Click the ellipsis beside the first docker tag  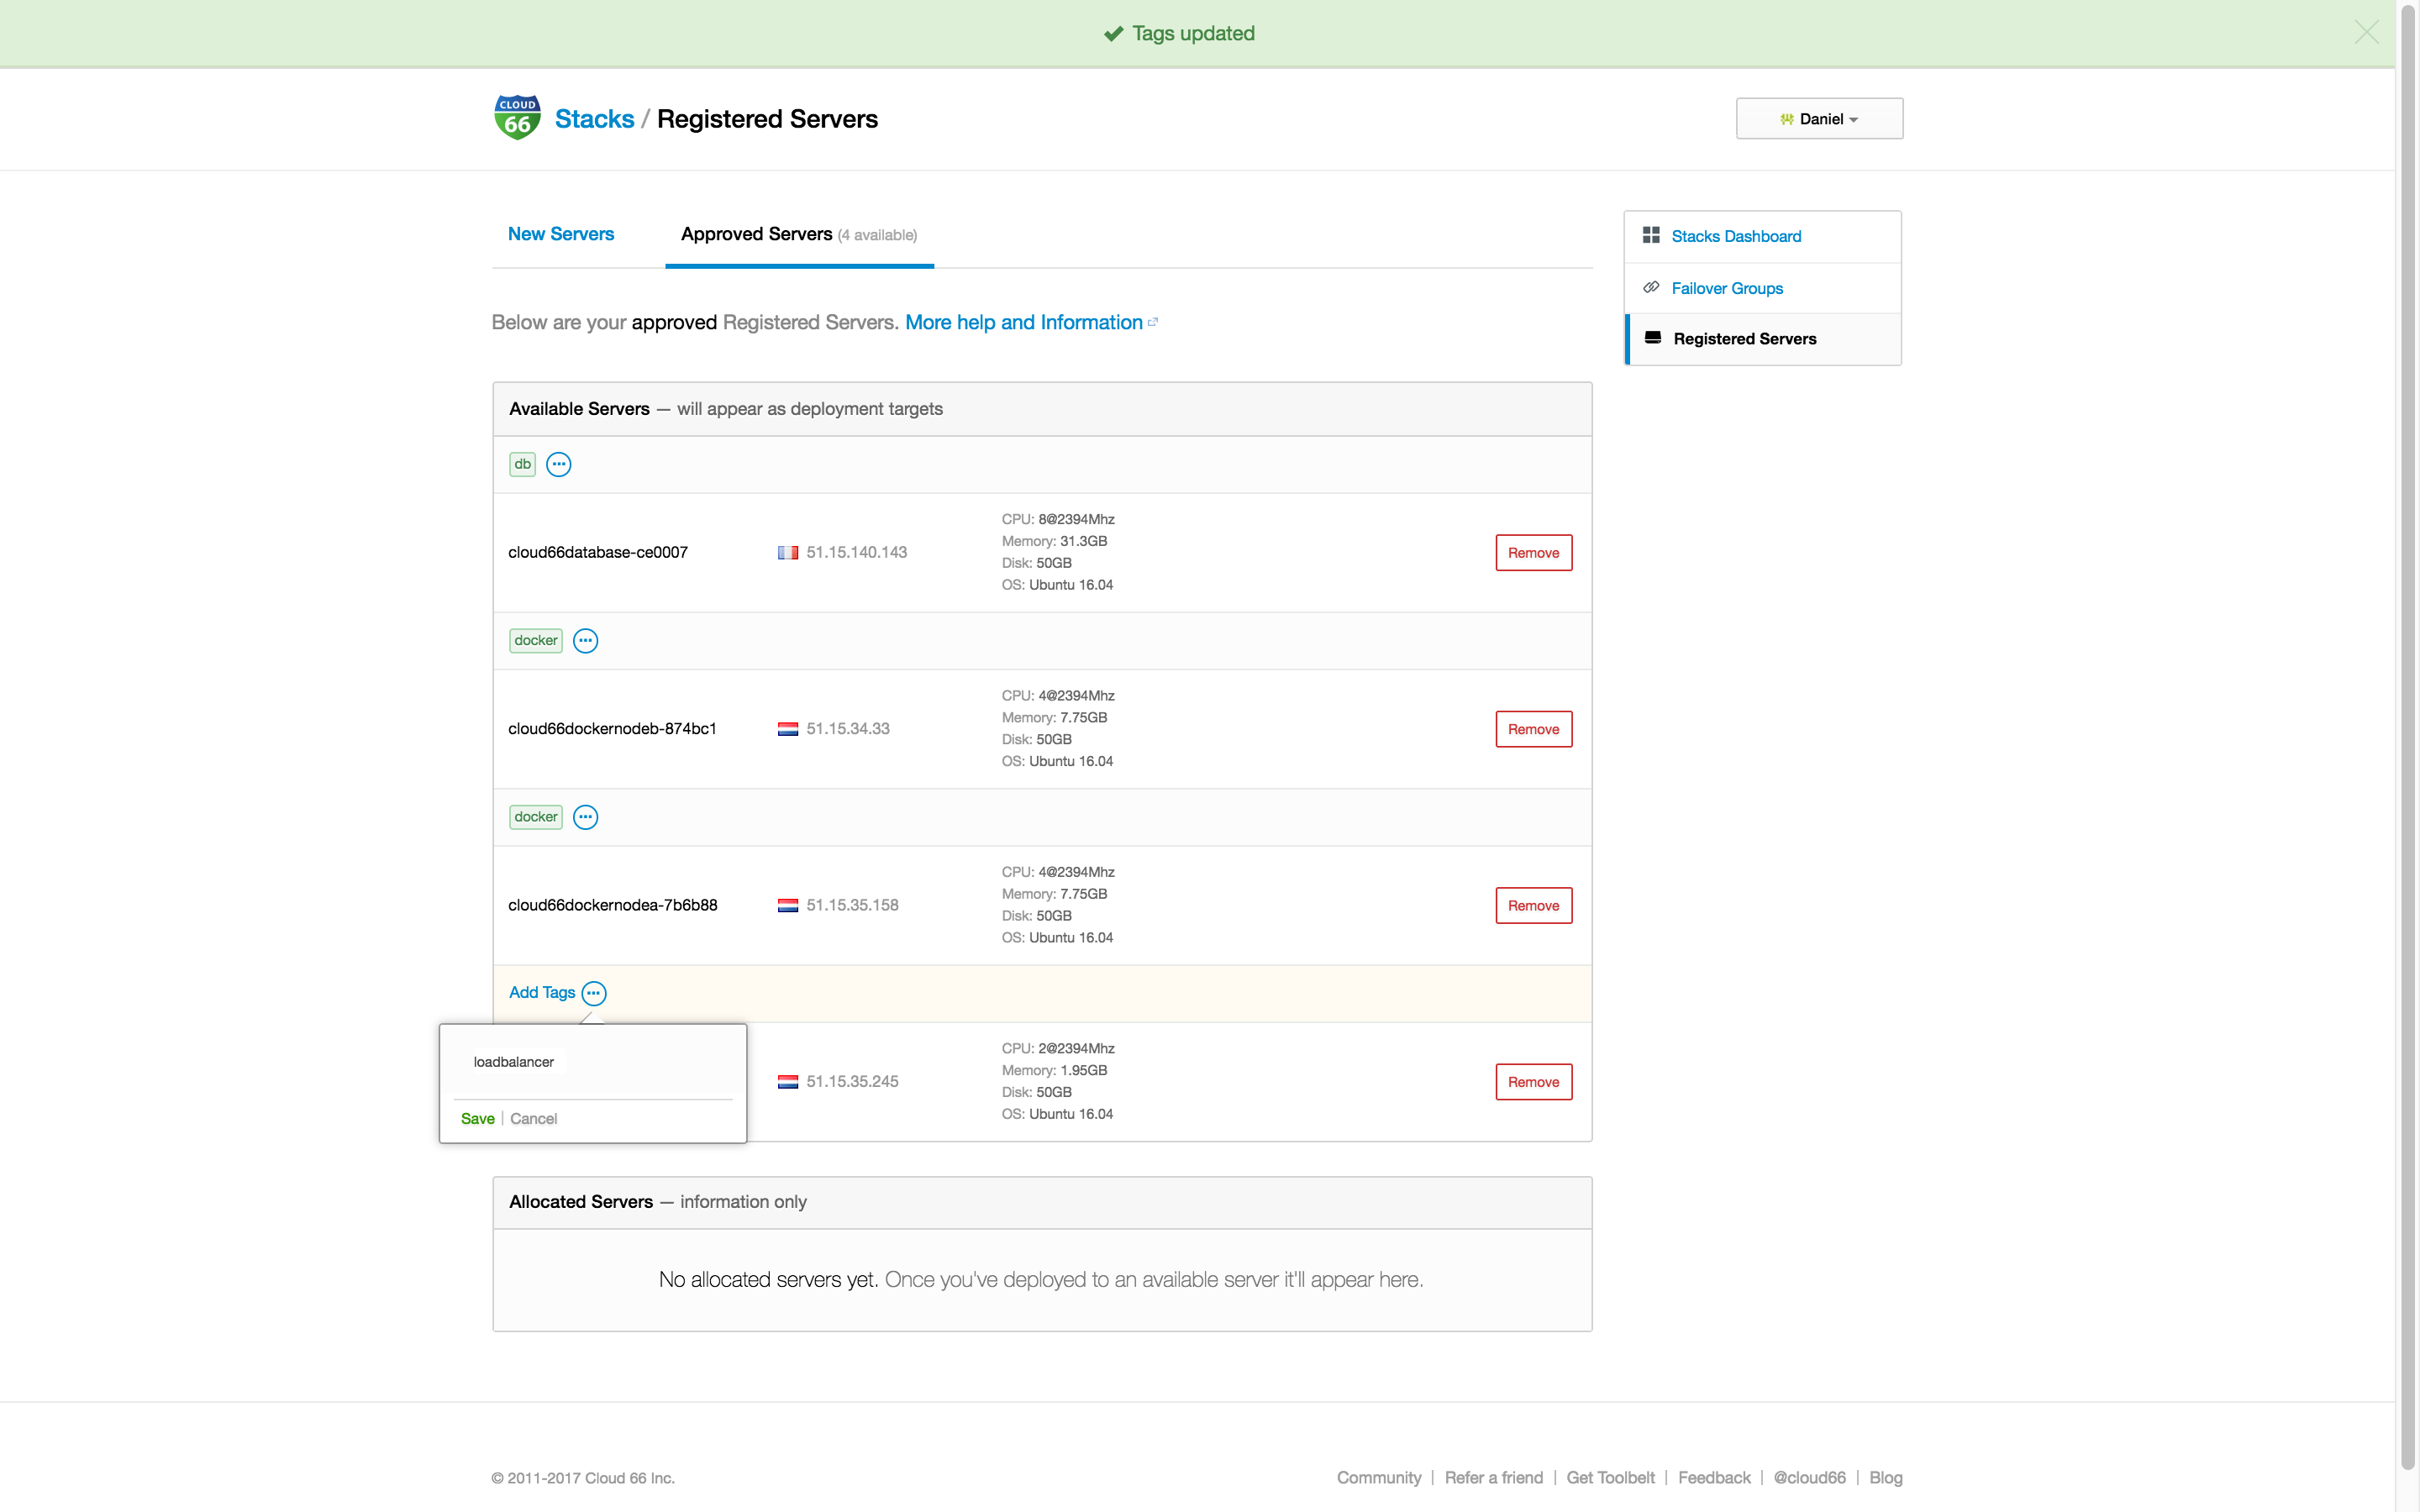tap(585, 640)
